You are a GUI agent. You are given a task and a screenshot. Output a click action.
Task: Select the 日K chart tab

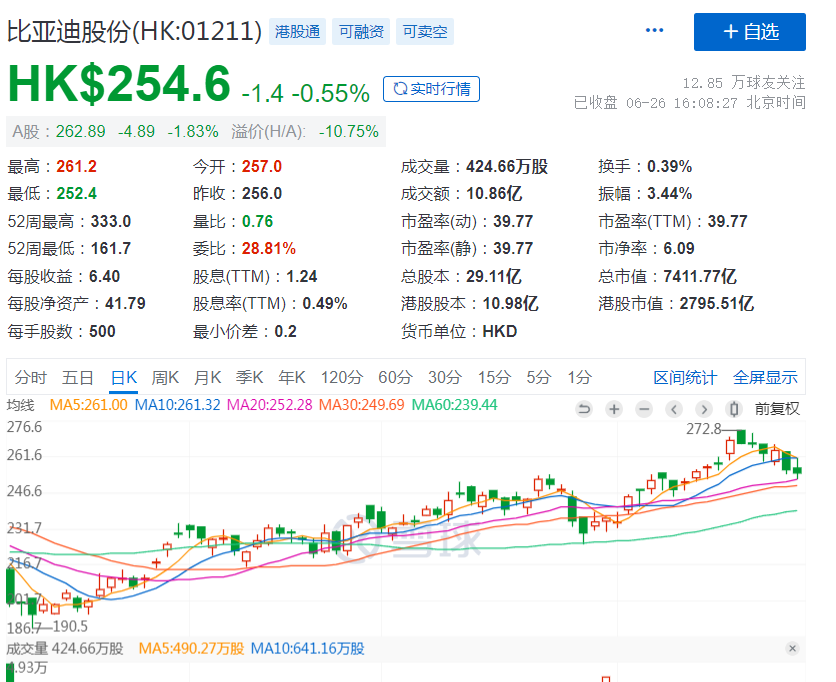point(124,378)
